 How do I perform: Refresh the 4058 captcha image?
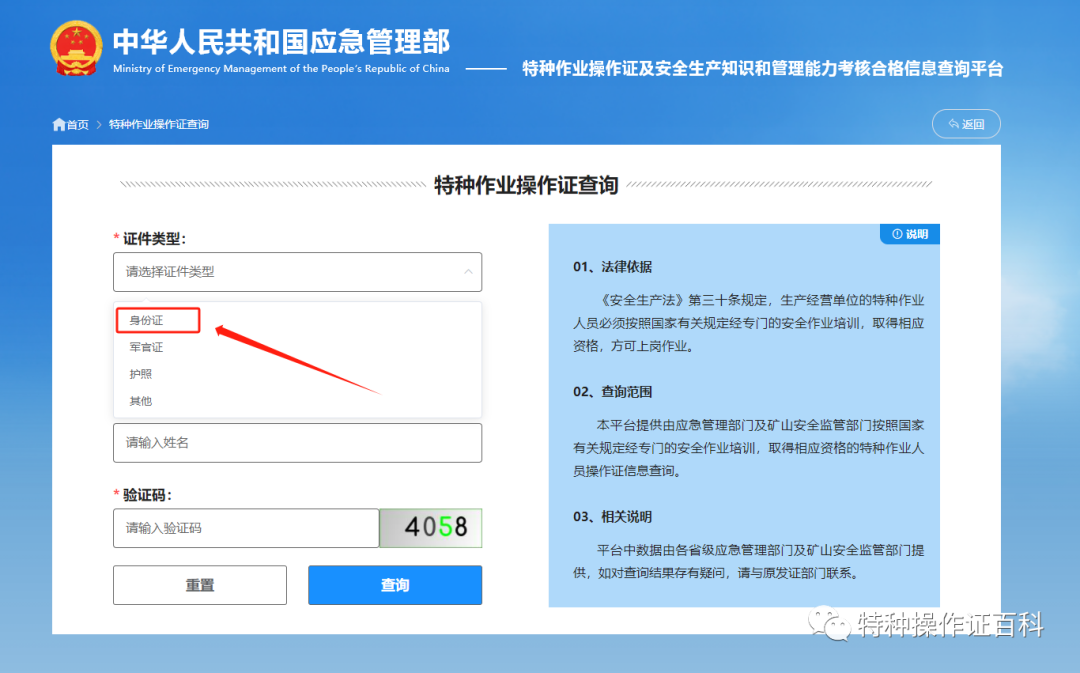coord(430,528)
